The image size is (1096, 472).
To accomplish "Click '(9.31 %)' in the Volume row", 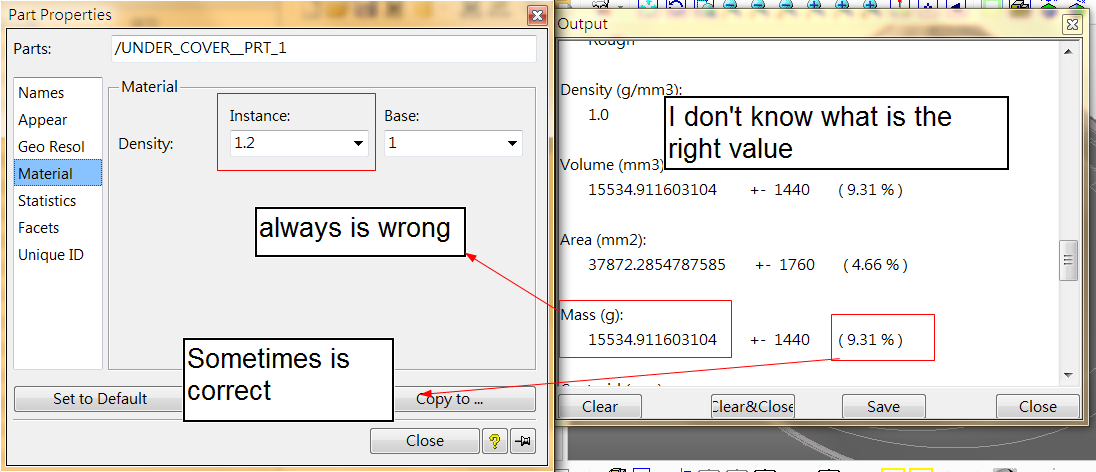I will pyautogui.click(x=870, y=189).
